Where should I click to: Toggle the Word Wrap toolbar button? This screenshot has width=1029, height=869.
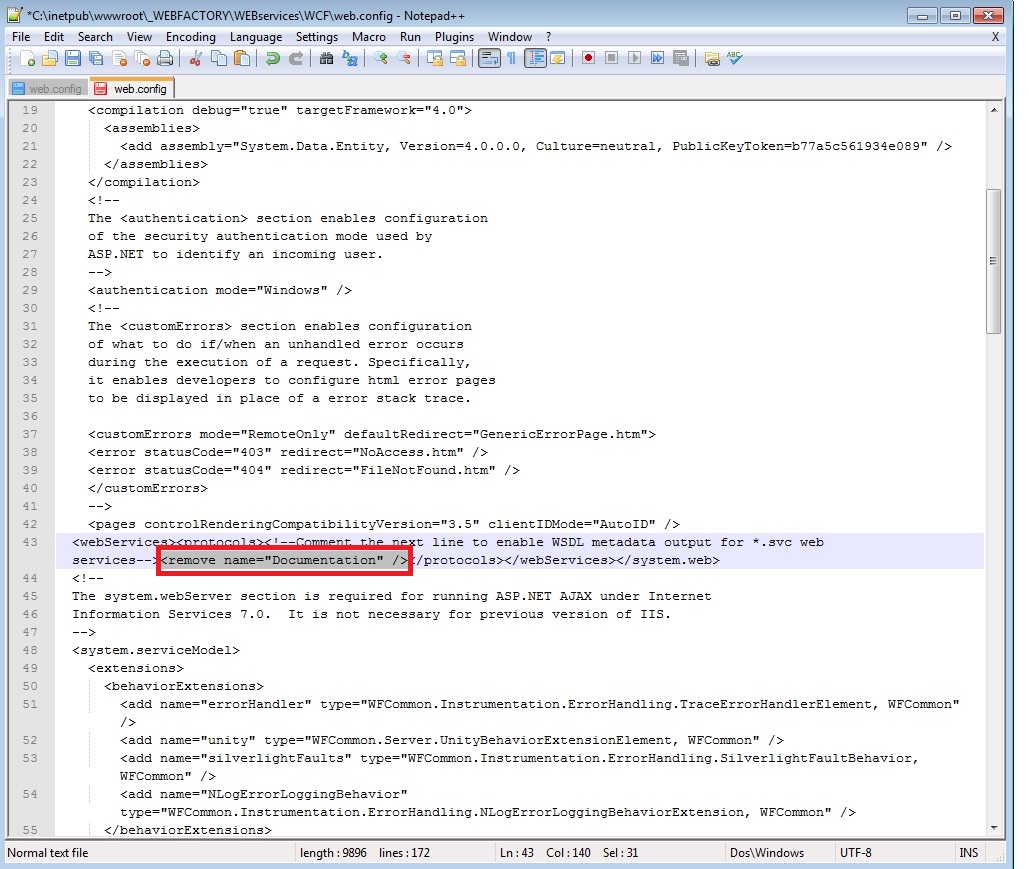click(x=489, y=59)
